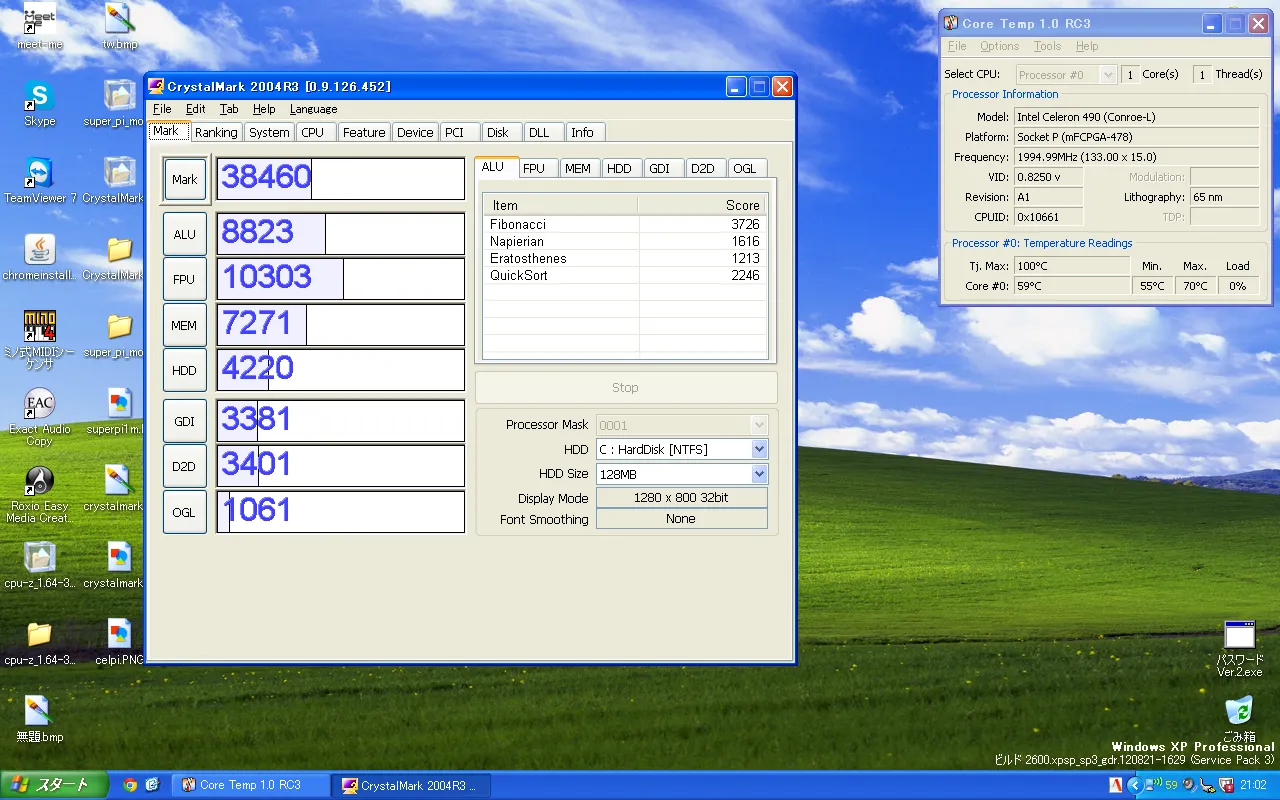
Task: Expand the HDD Size dropdown
Action: [x=759, y=474]
